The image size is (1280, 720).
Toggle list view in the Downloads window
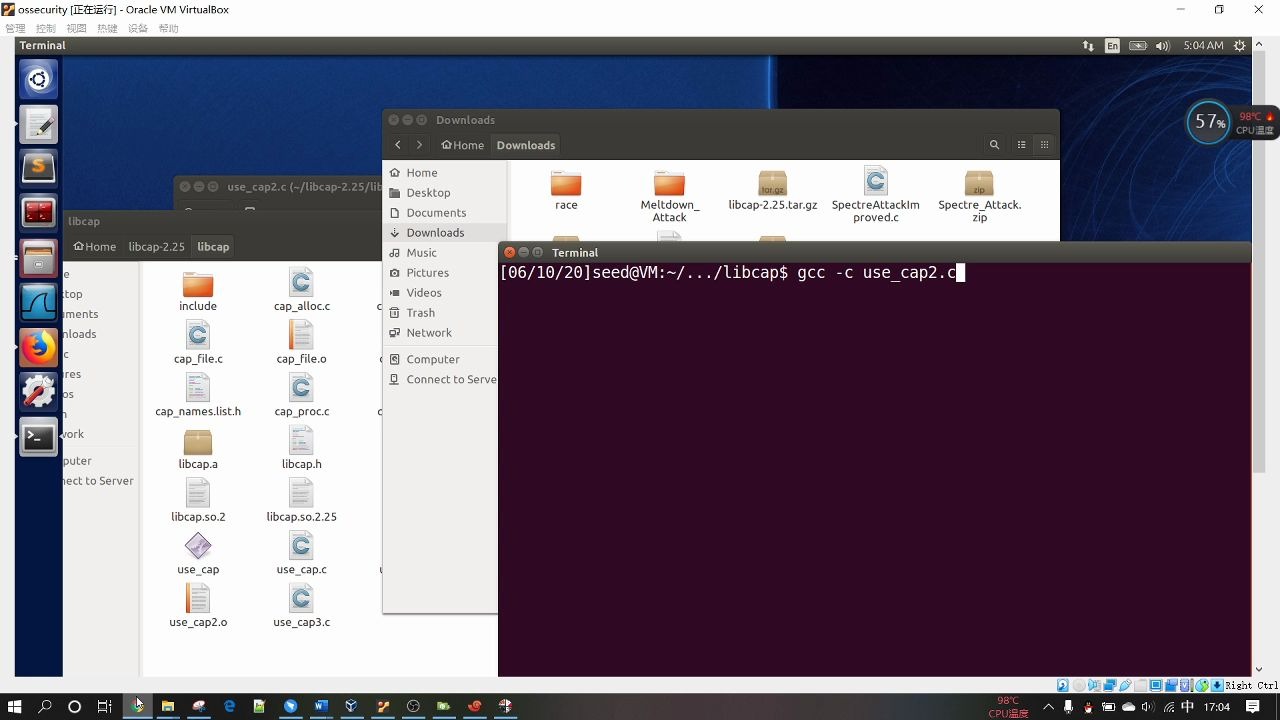pos(1021,144)
